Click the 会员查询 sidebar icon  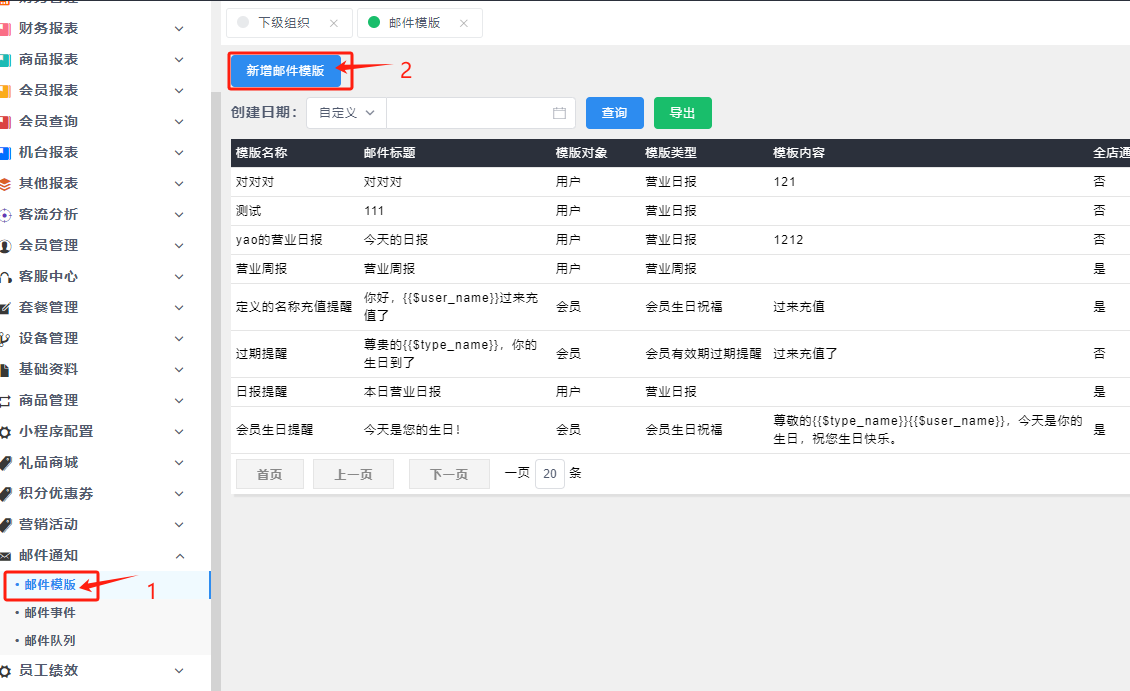5,122
